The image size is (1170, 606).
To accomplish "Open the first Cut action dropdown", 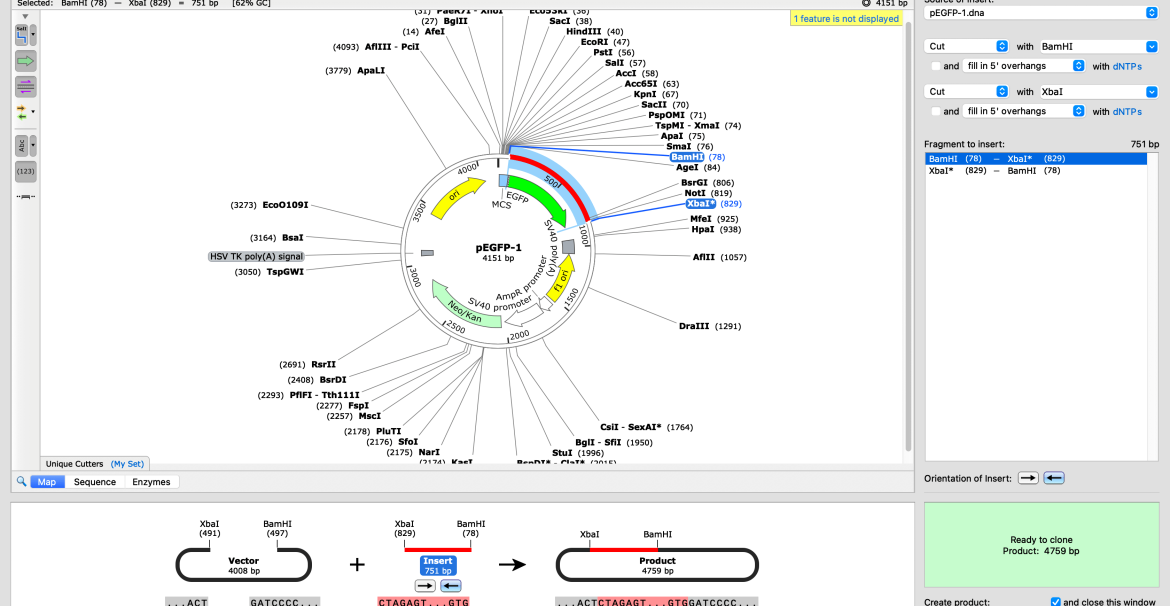I will click(967, 46).
